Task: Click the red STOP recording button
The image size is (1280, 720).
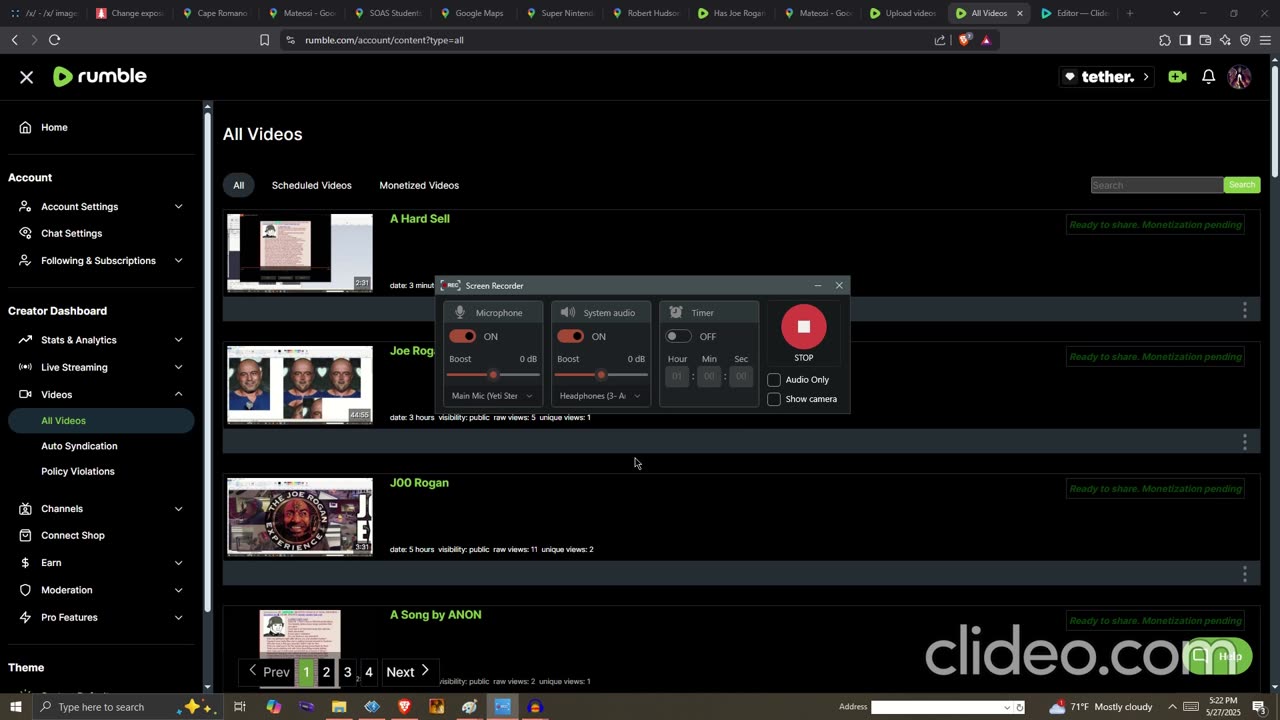Action: 804,327
